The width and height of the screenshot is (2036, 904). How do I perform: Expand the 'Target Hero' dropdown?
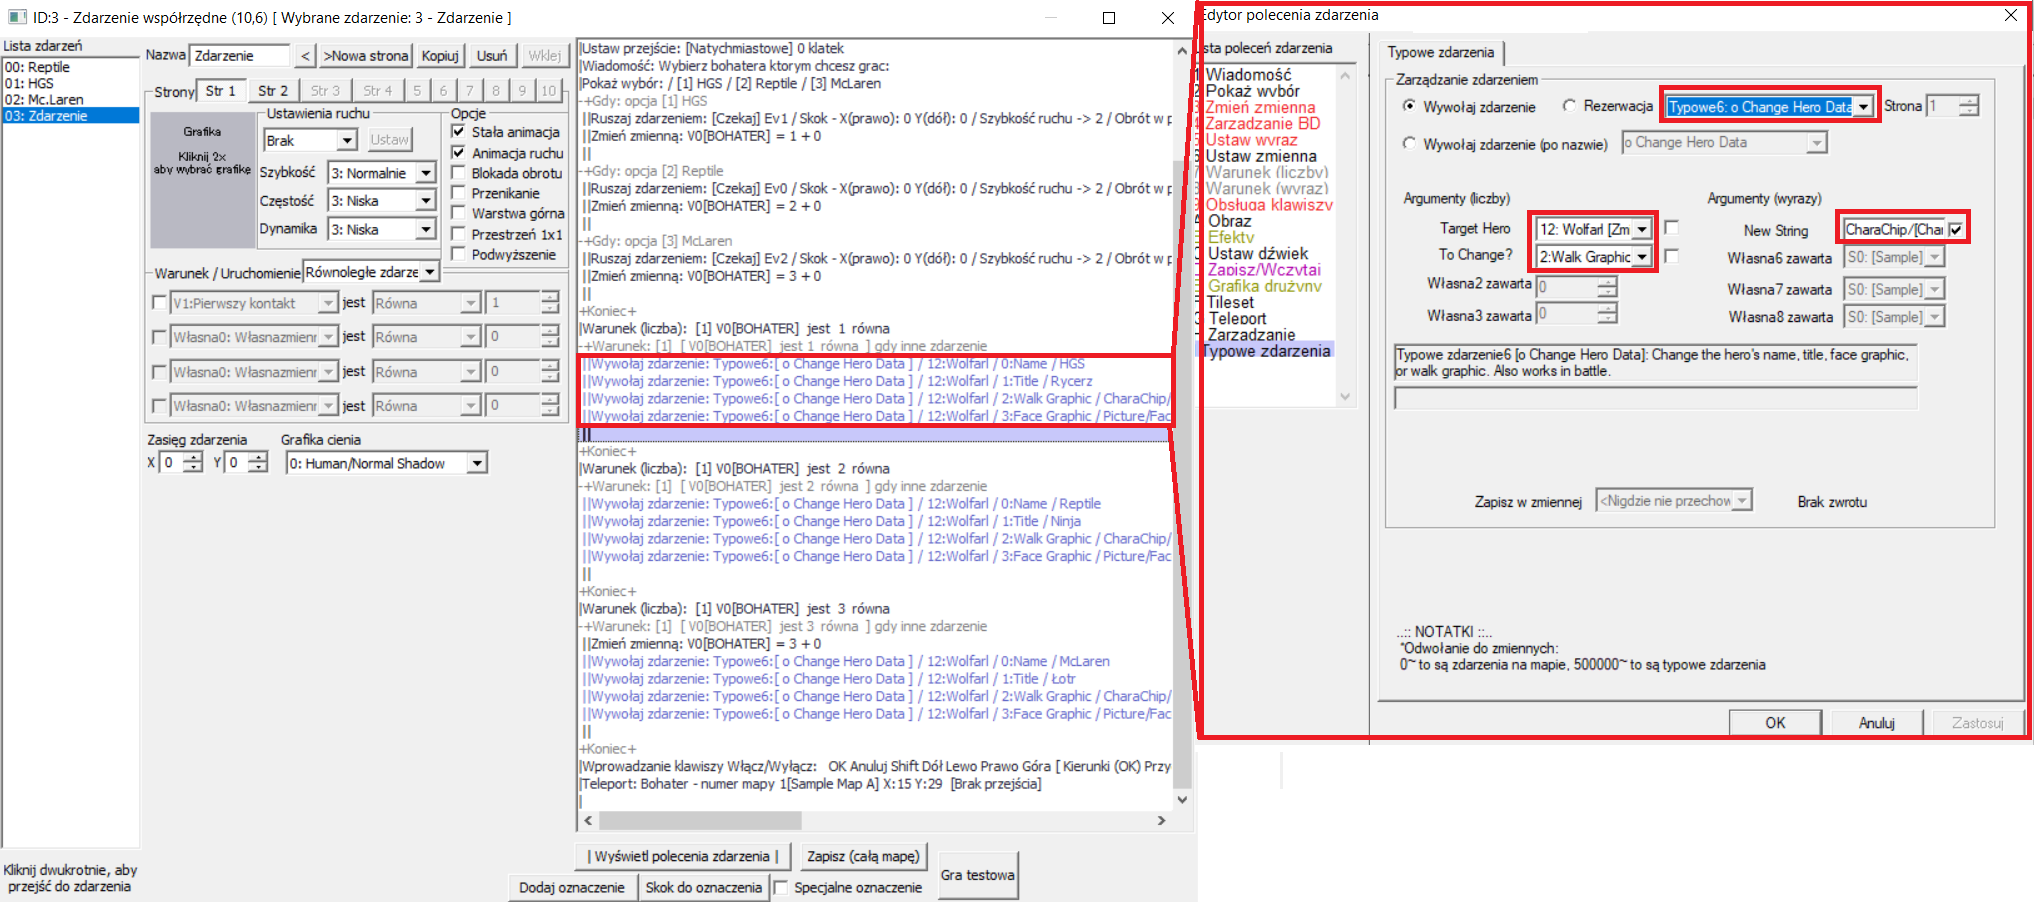click(1641, 230)
